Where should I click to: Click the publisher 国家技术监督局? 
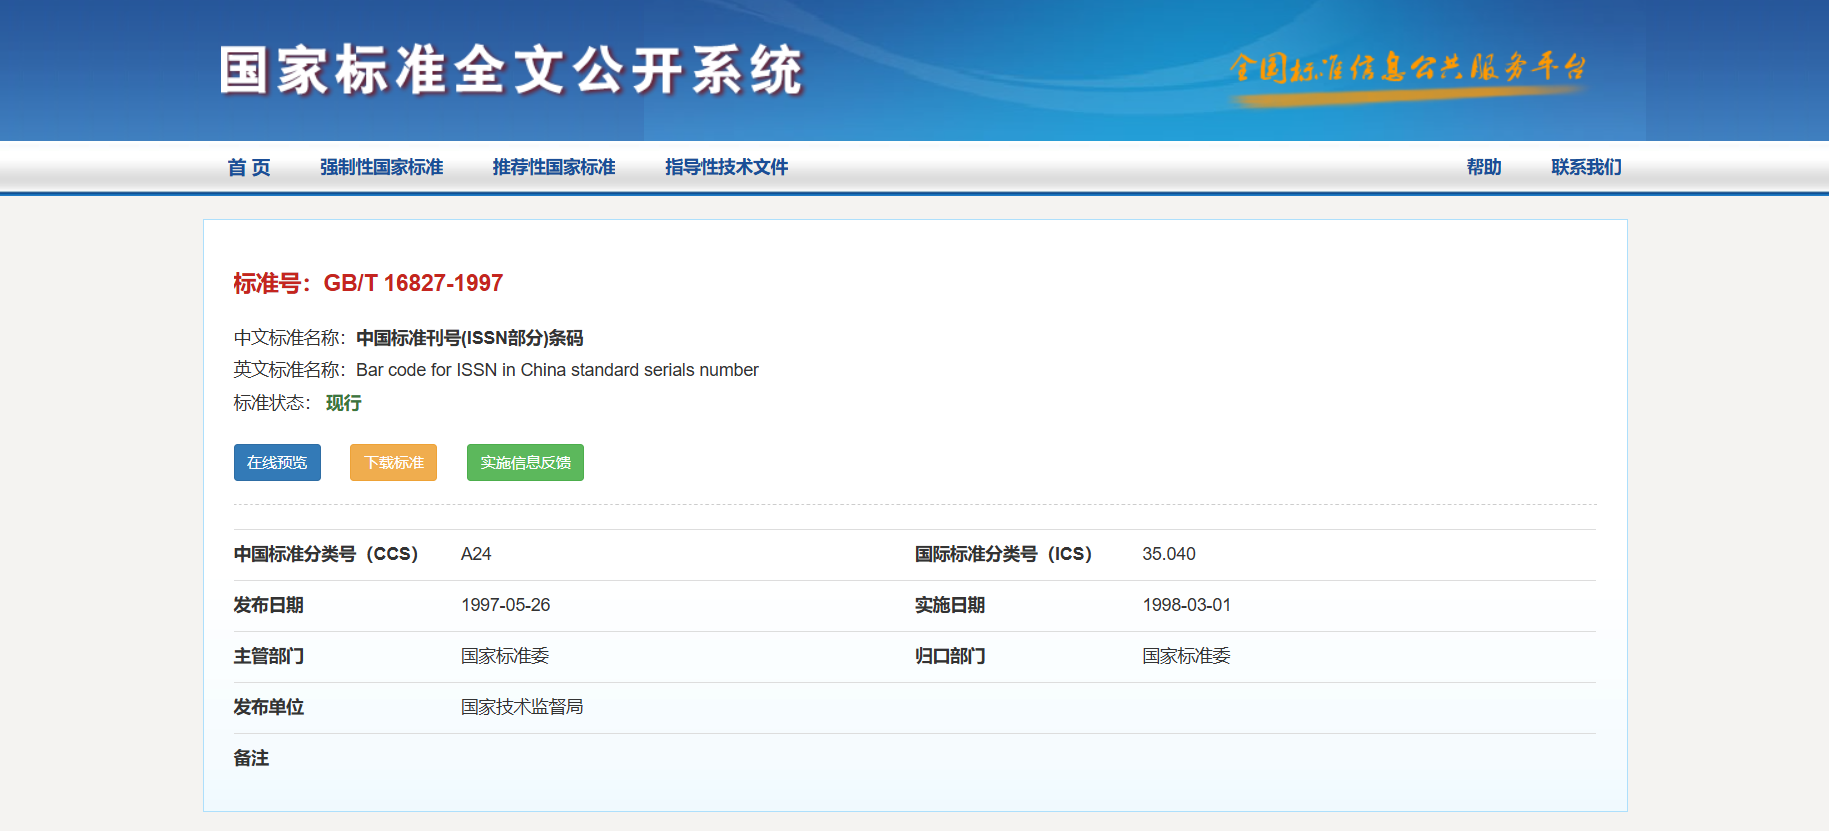click(521, 707)
